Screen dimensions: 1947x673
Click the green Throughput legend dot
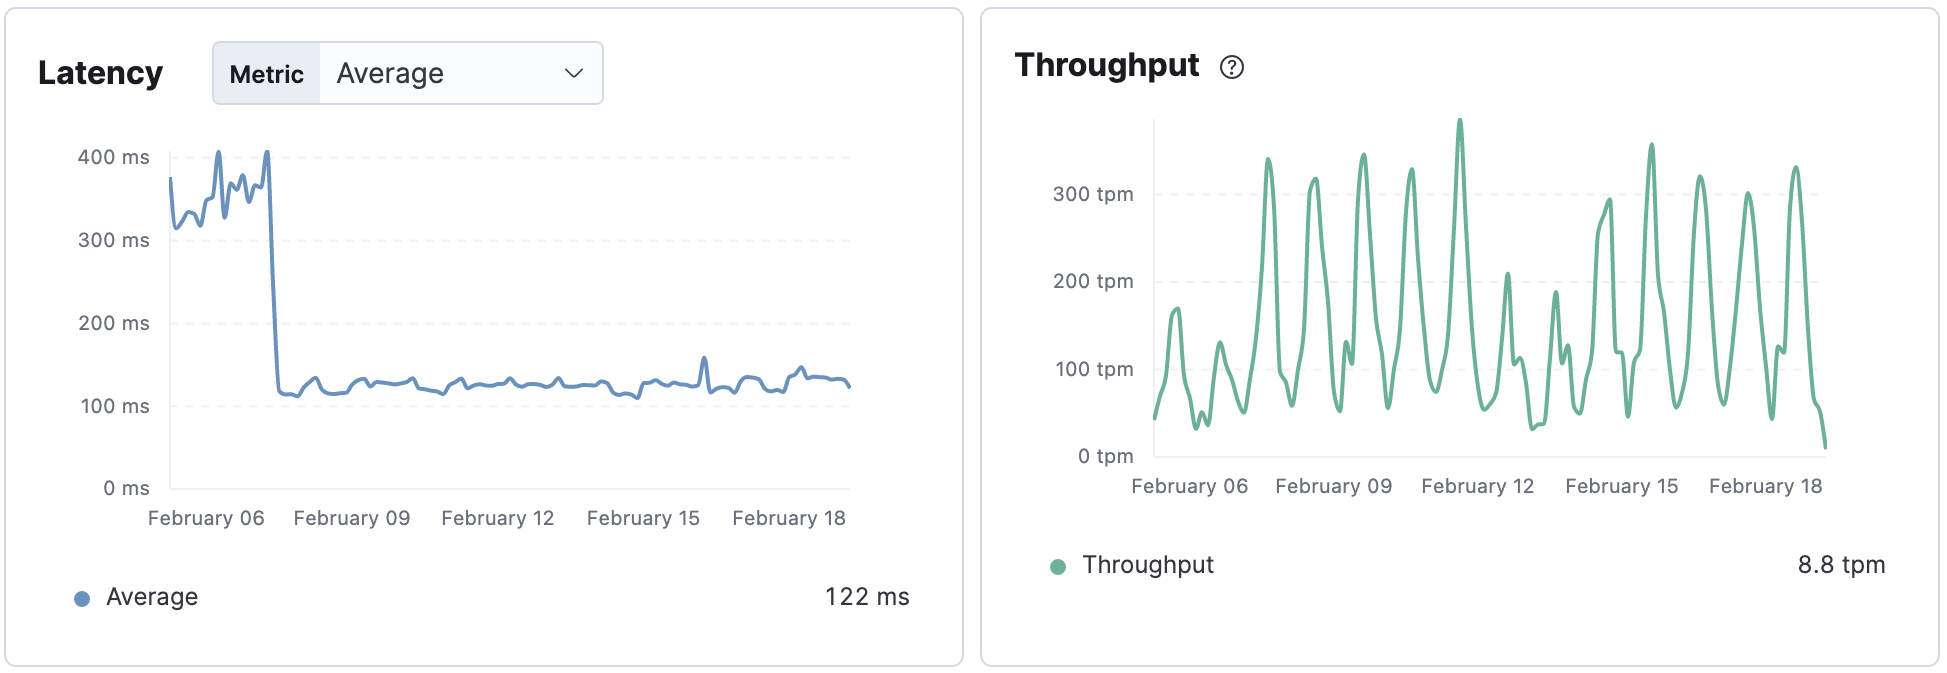point(1058,567)
